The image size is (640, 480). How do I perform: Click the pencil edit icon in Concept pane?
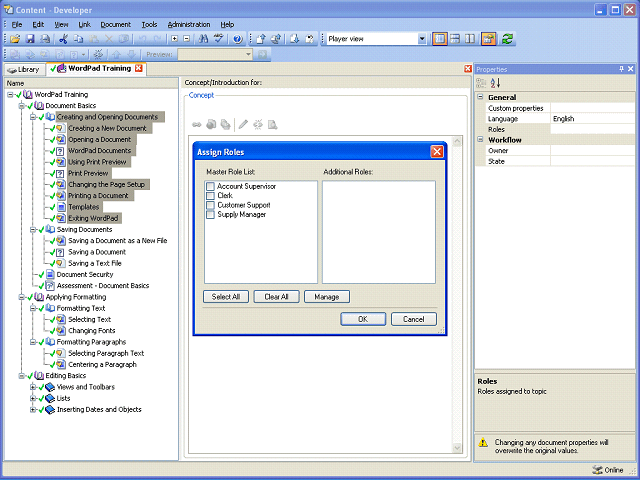point(243,124)
